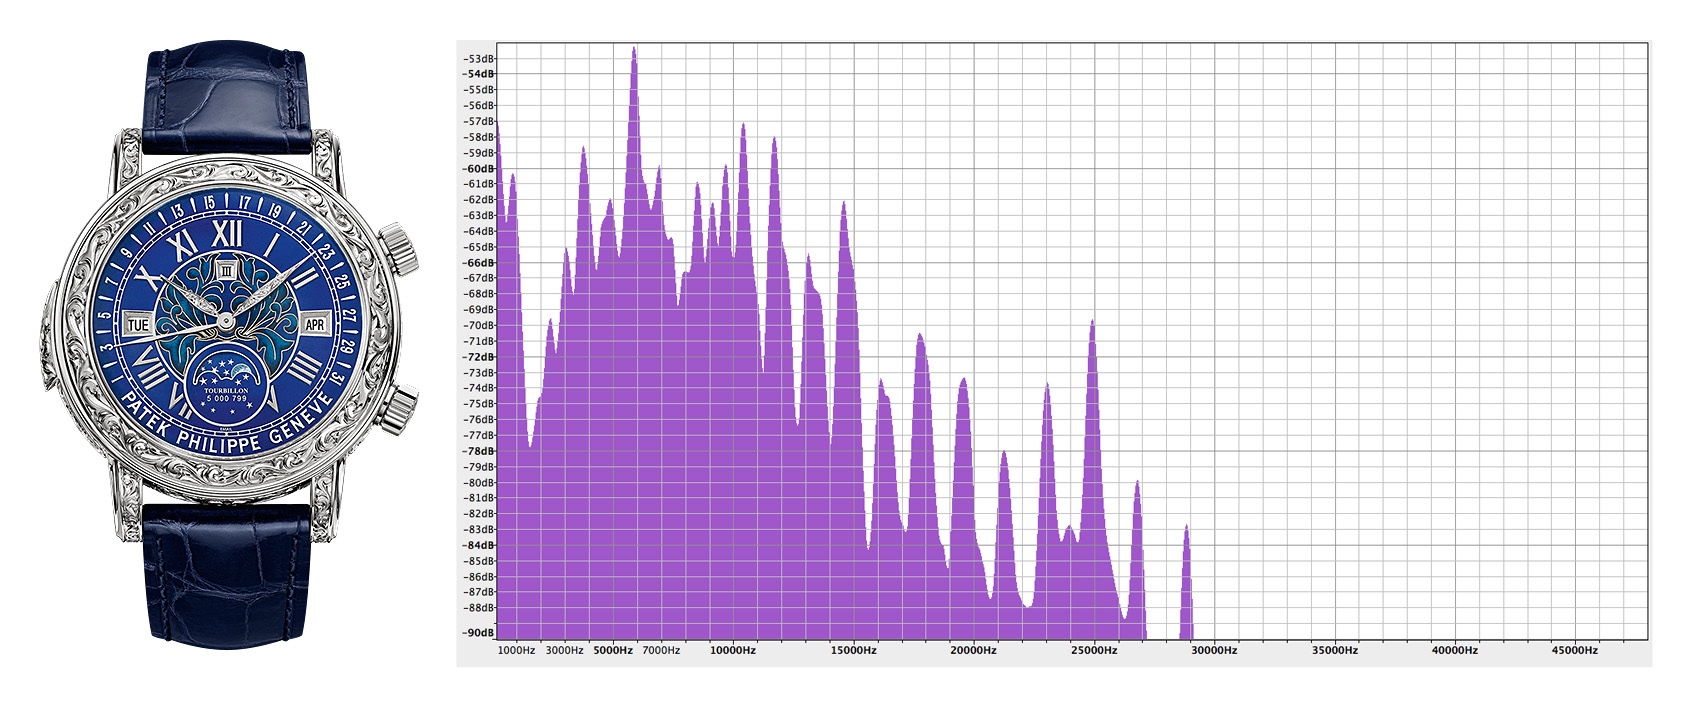Click the 30000Hz frequency axis label
Viewport: 1700px width, 708px height.
click(x=1214, y=650)
